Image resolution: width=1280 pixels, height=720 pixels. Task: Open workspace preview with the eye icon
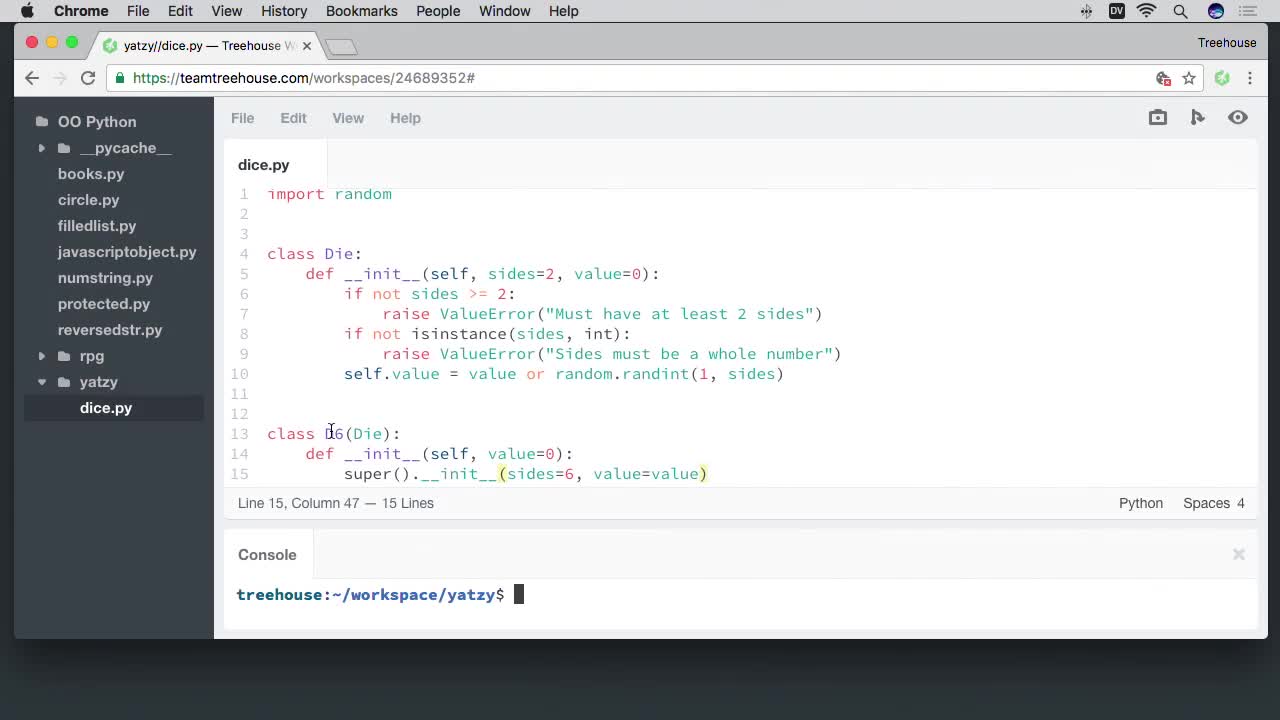(1238, 117)
